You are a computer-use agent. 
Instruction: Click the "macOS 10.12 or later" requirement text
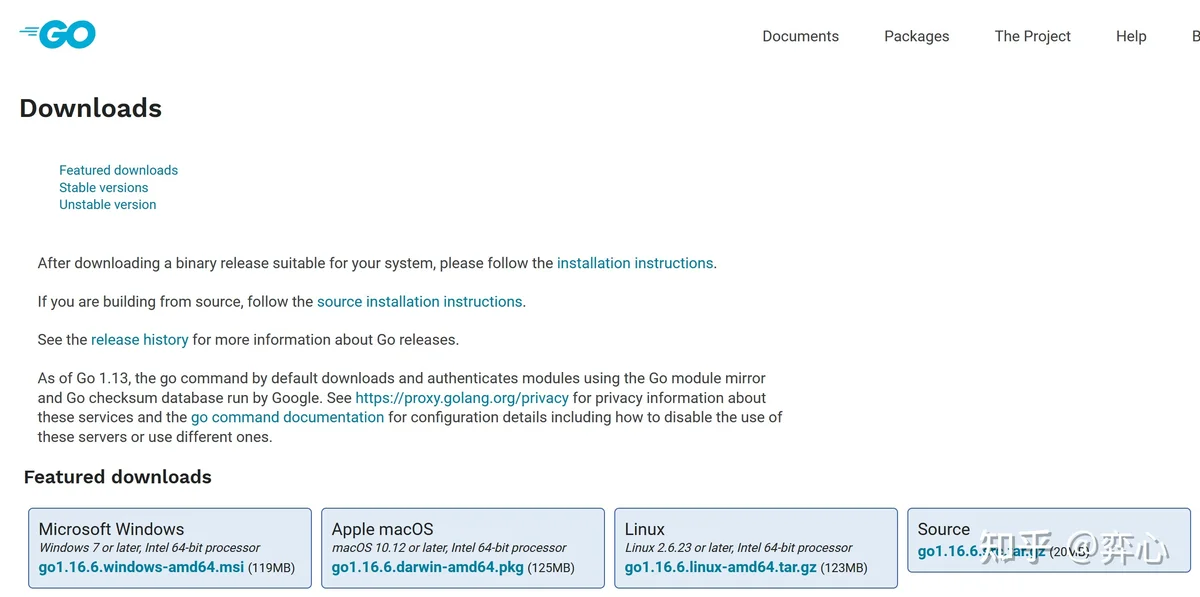pyautogui.click(x=449, y=548)
